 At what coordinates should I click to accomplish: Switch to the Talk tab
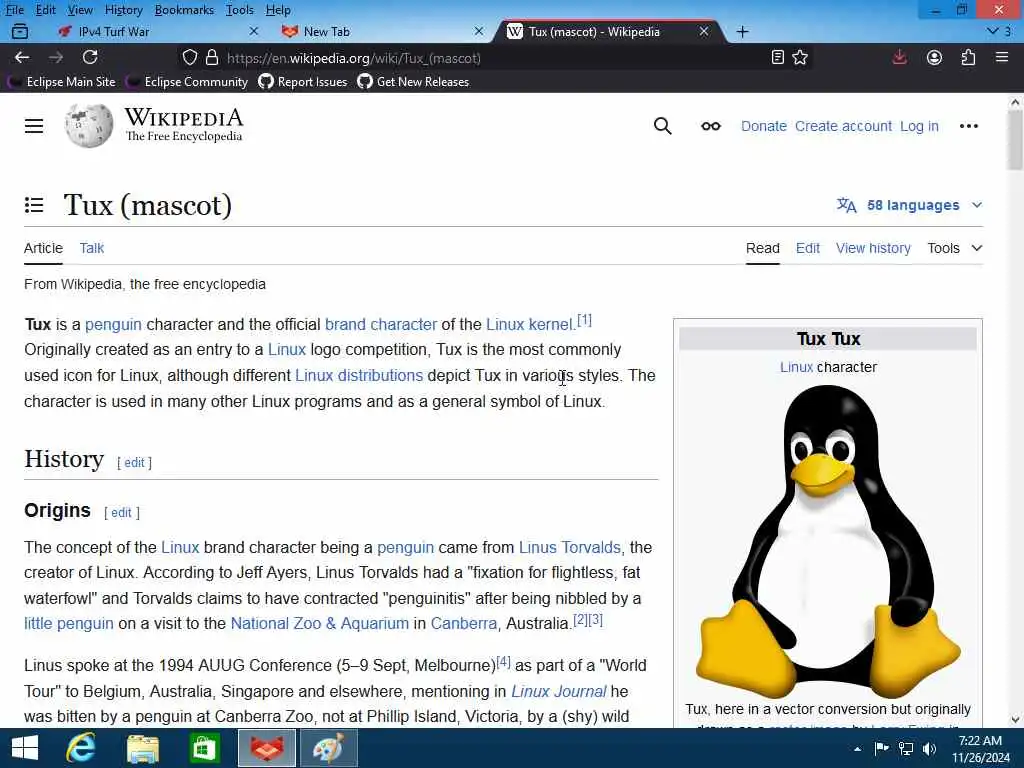coord(91,248)
